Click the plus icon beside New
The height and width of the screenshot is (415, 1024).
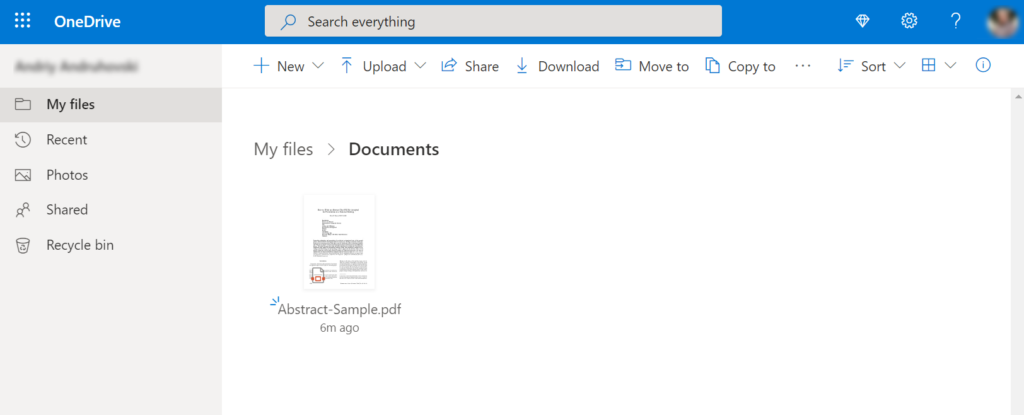point(261,66)
